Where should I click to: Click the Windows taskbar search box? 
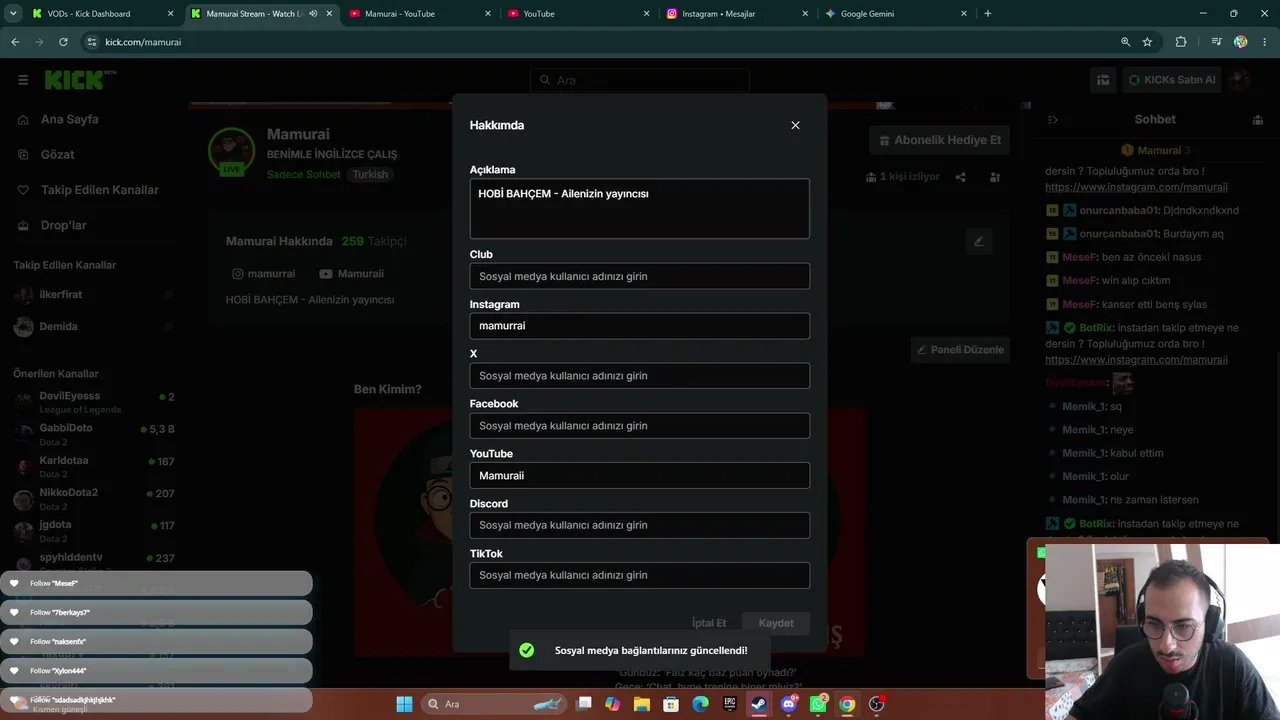click(495, 704)
